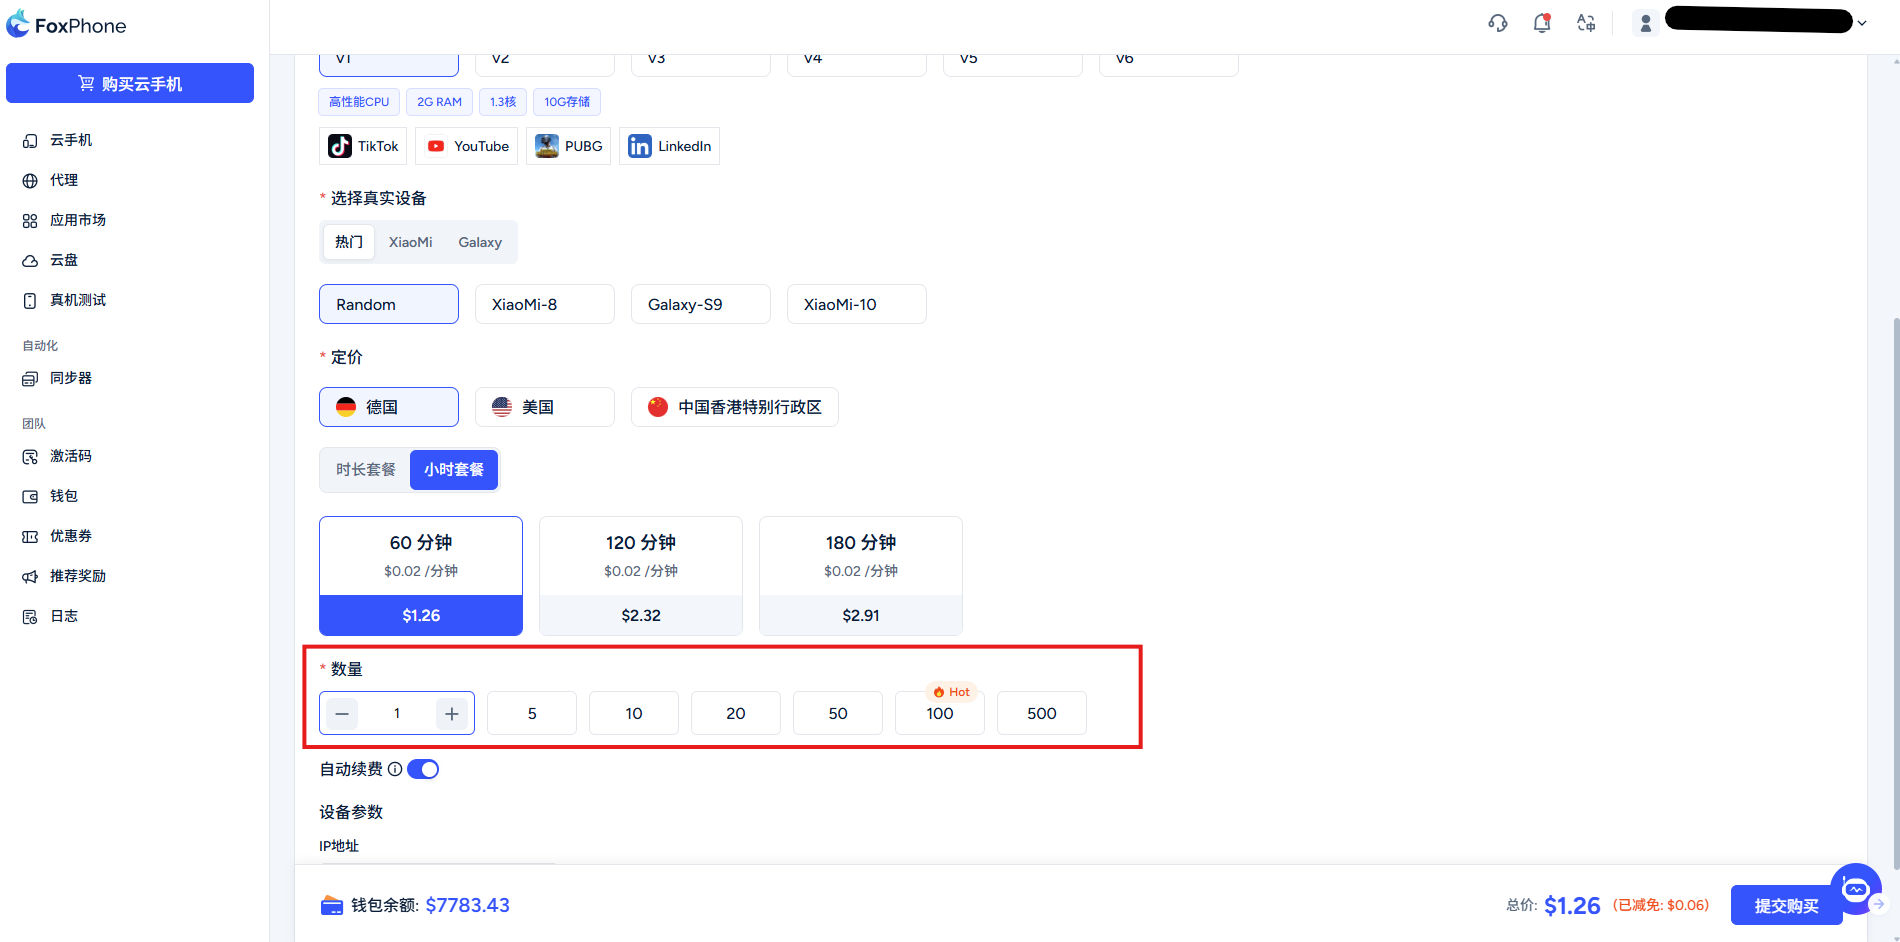This screenshot has width=1900, height=942.
Task: Click the 提交购买 submit button
Action: tap(1785, 905)
